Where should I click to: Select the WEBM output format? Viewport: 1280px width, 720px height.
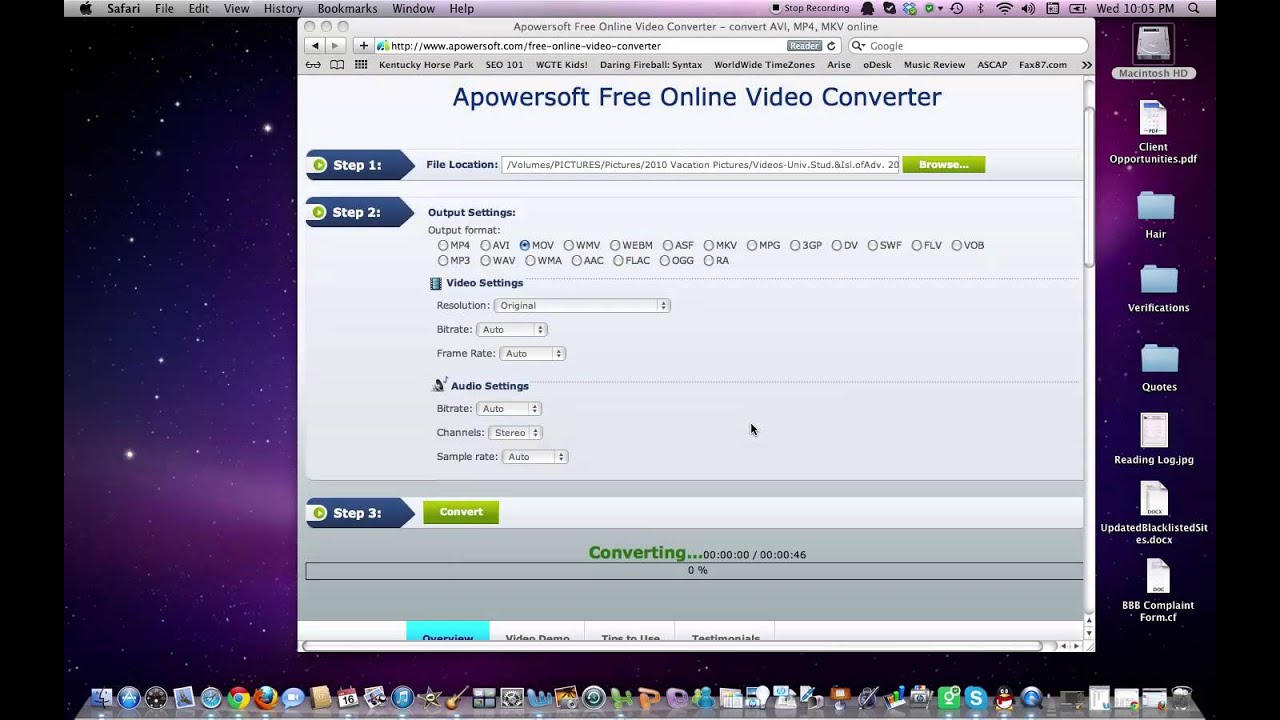pyautogui.click(x=615, y=245)
